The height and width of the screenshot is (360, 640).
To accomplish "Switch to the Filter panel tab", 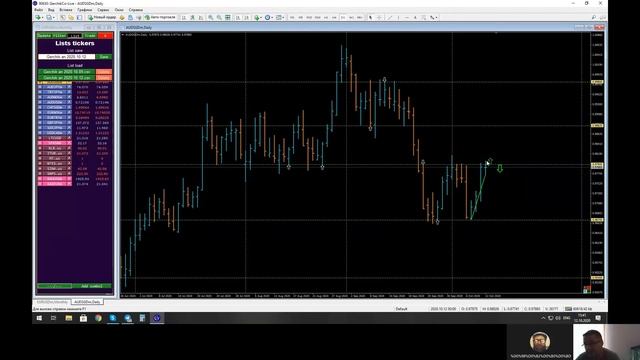I will coord(59,36).
